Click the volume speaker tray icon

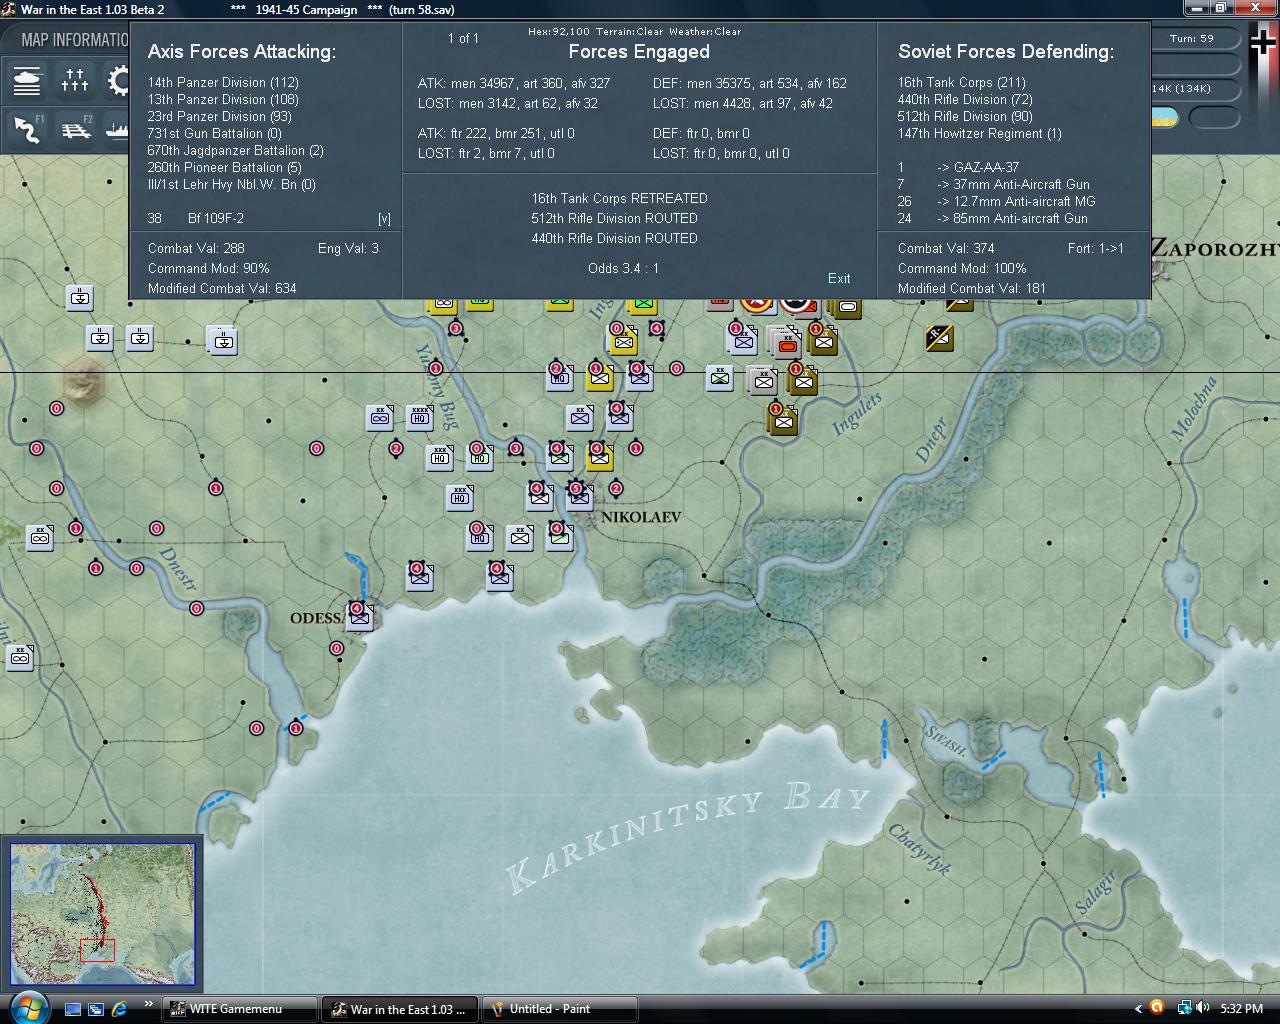coord(1203,1008)
